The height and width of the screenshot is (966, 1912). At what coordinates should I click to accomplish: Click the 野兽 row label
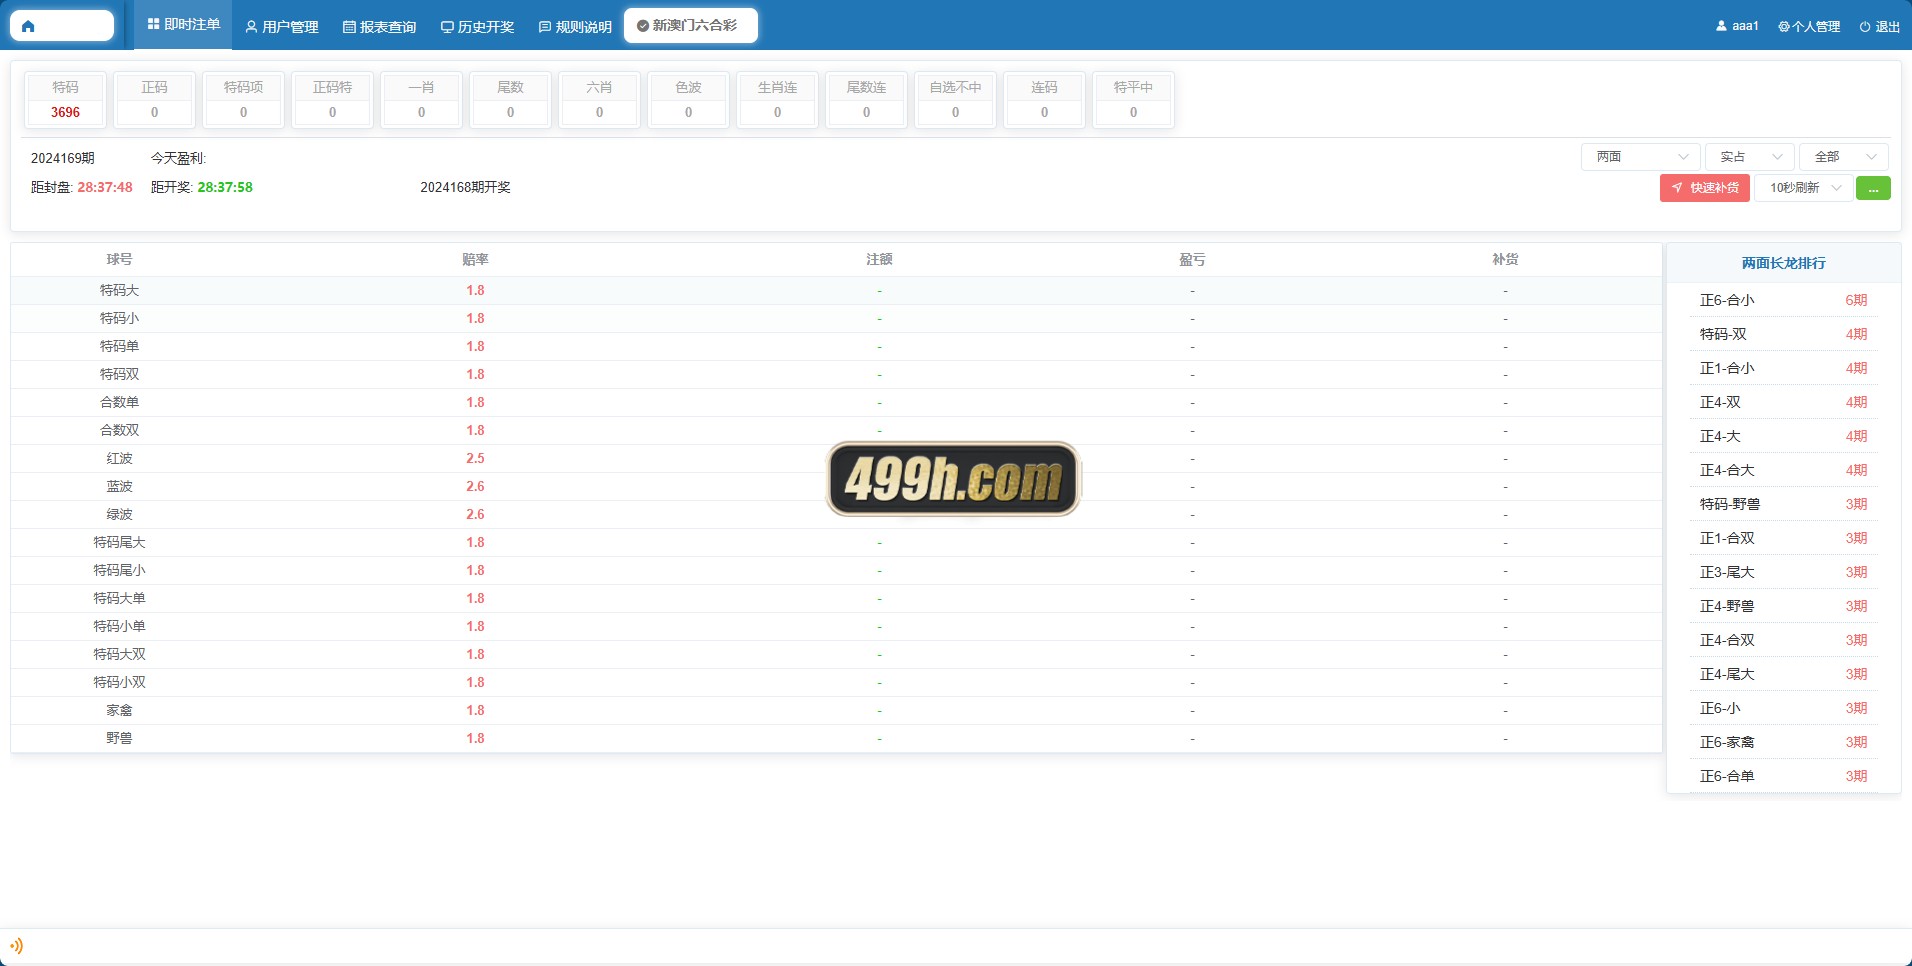tap(119, 738)
